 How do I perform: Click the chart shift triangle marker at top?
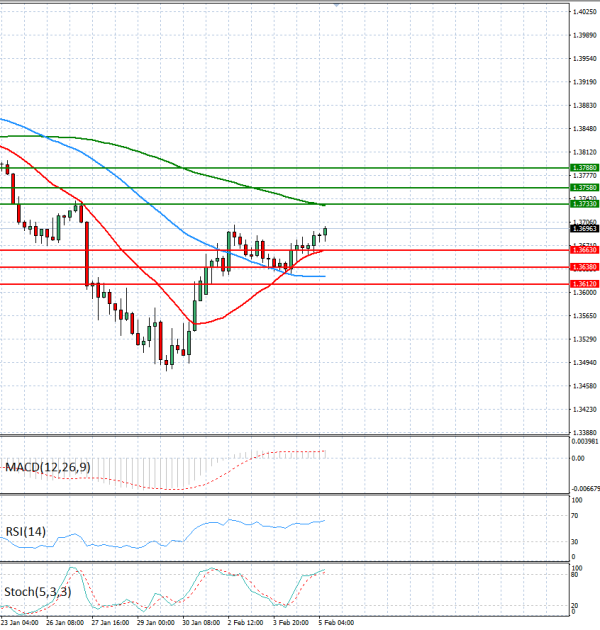(336, 5)
